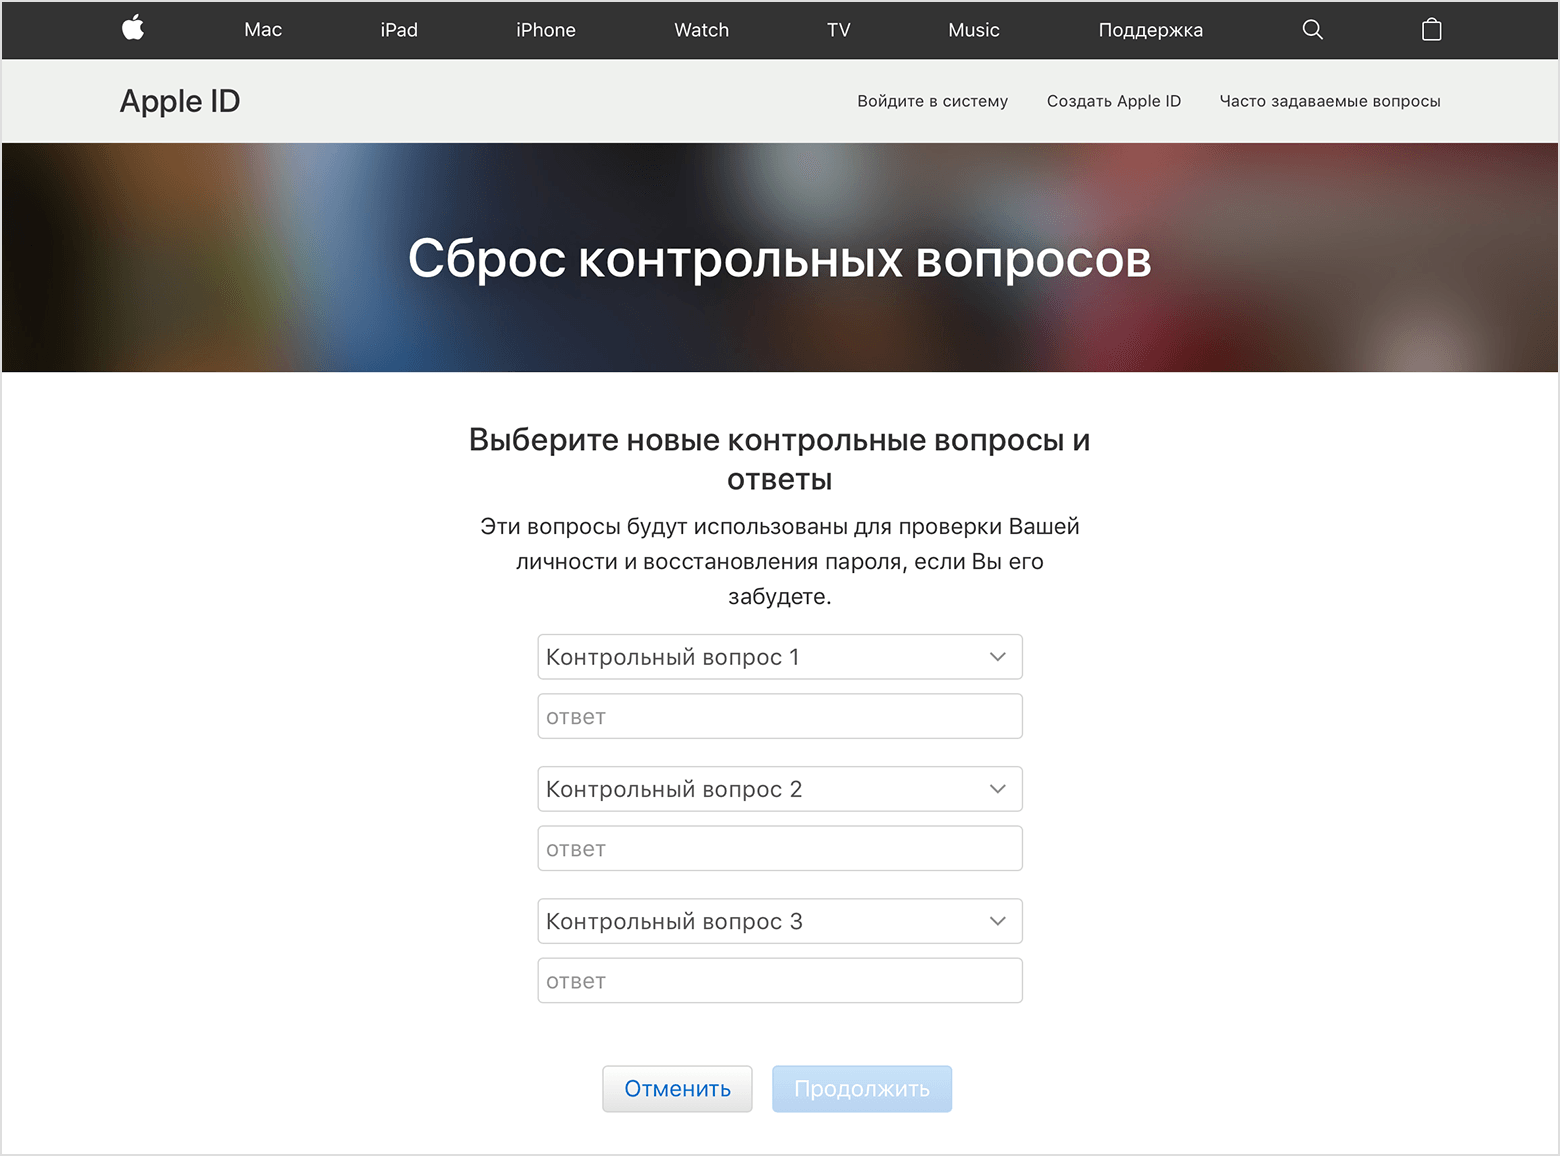The width and height of the screenshot is (1560, 1156).
Task: Click the first ответ input field
Action: tap(779, 717)
